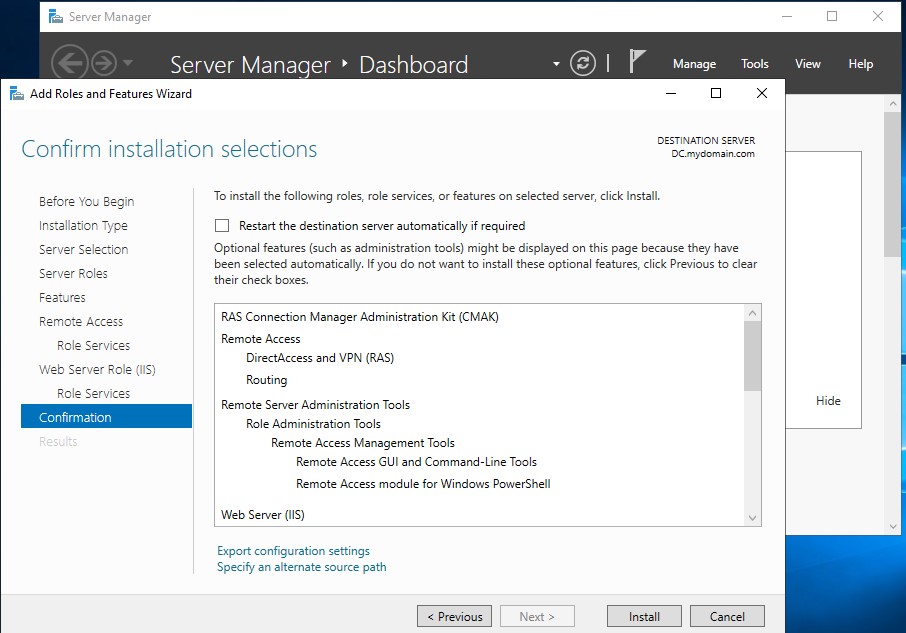Click Export configuration settings link
The image size is (906, 633).
[x=293, y=551]
